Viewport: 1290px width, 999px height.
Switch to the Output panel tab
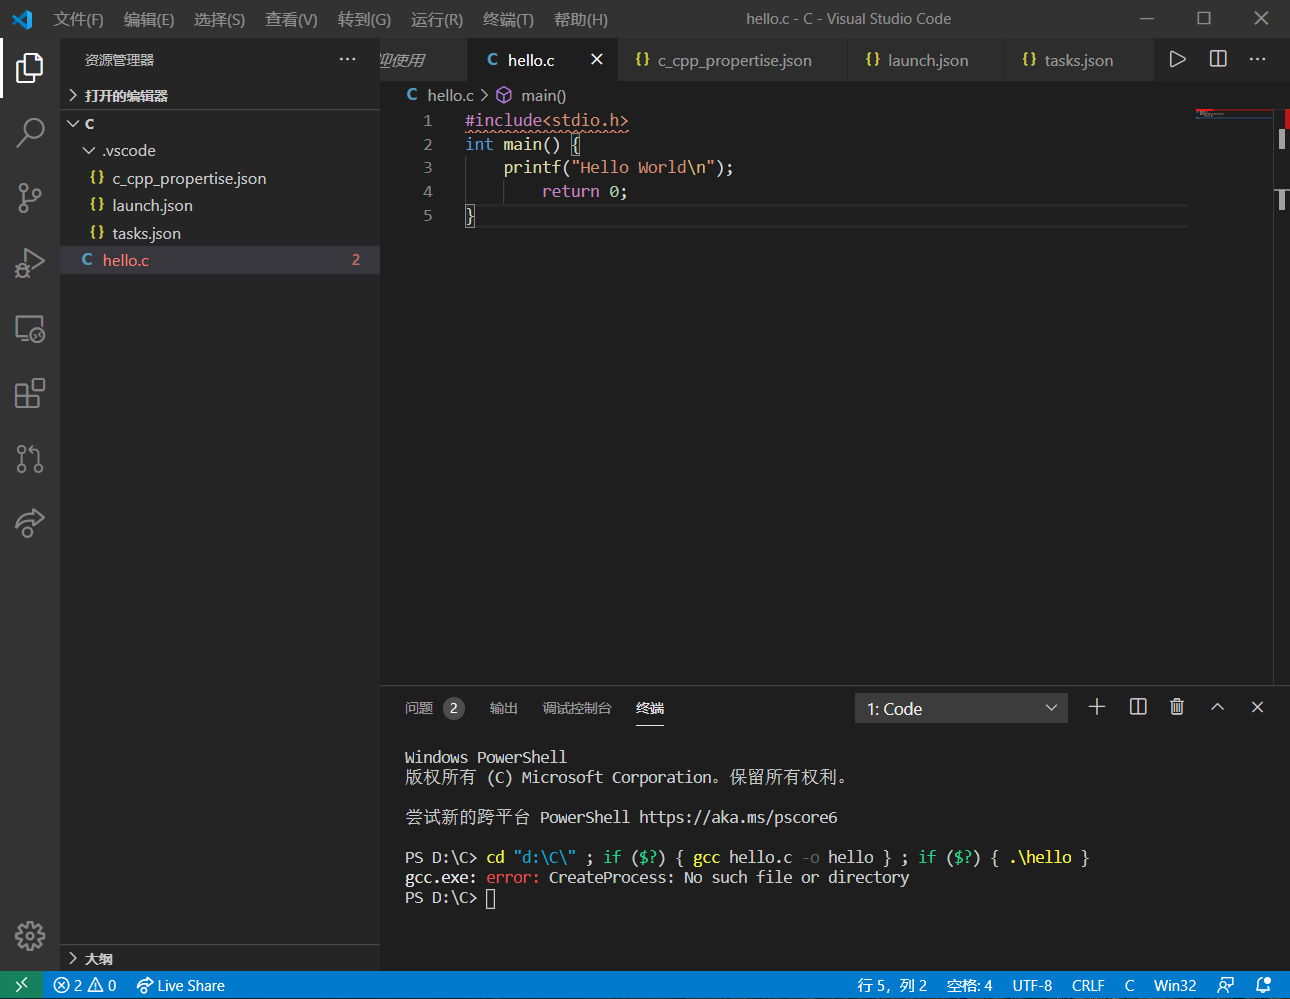(x=503, y=708)
